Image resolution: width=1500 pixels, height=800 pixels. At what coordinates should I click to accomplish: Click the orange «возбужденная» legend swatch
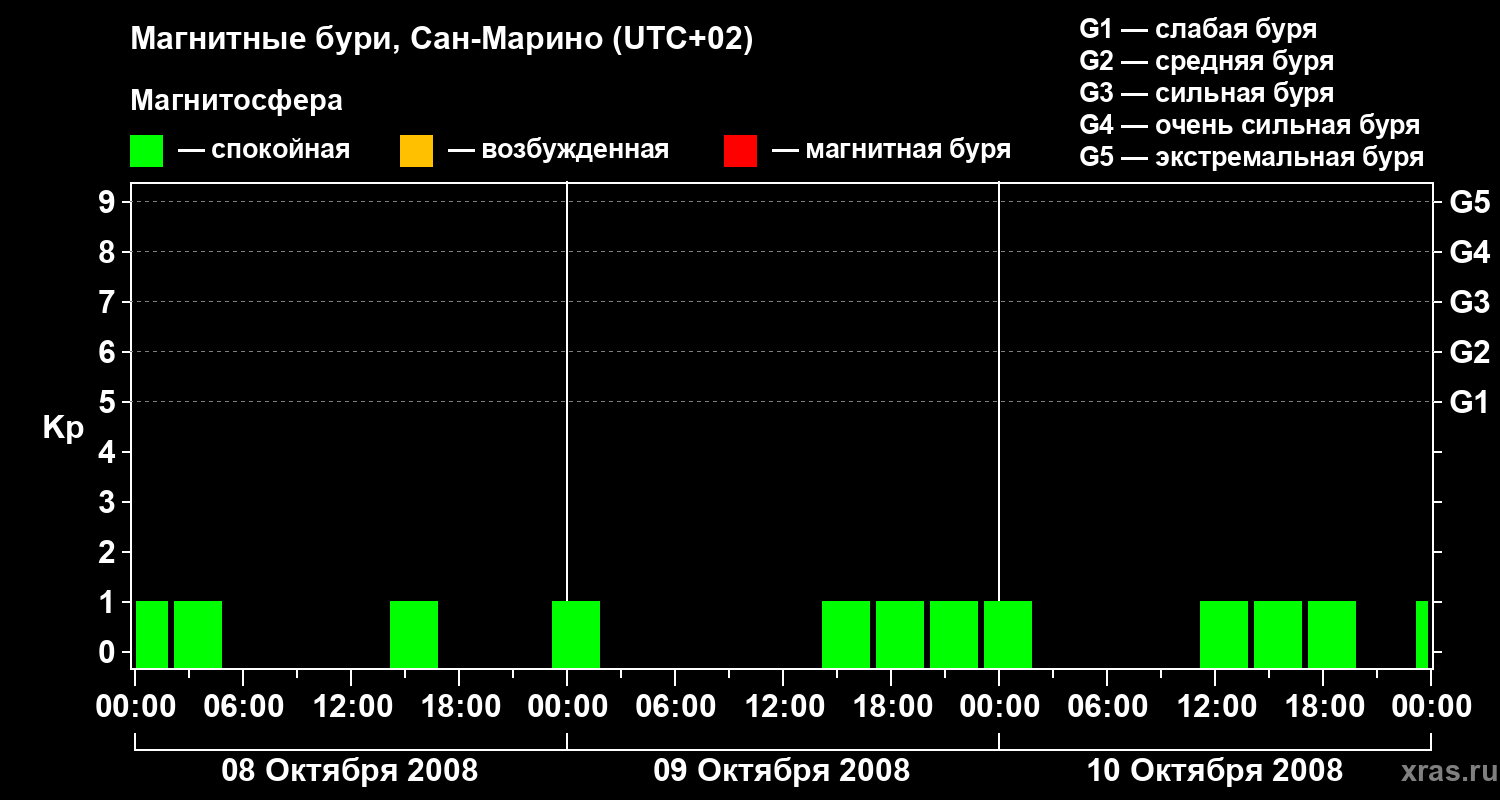[x=416, y=151]
